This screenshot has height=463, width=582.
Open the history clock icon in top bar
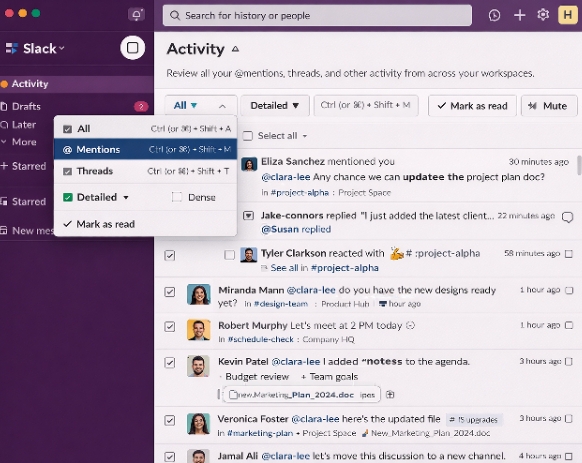pos(494,15)
